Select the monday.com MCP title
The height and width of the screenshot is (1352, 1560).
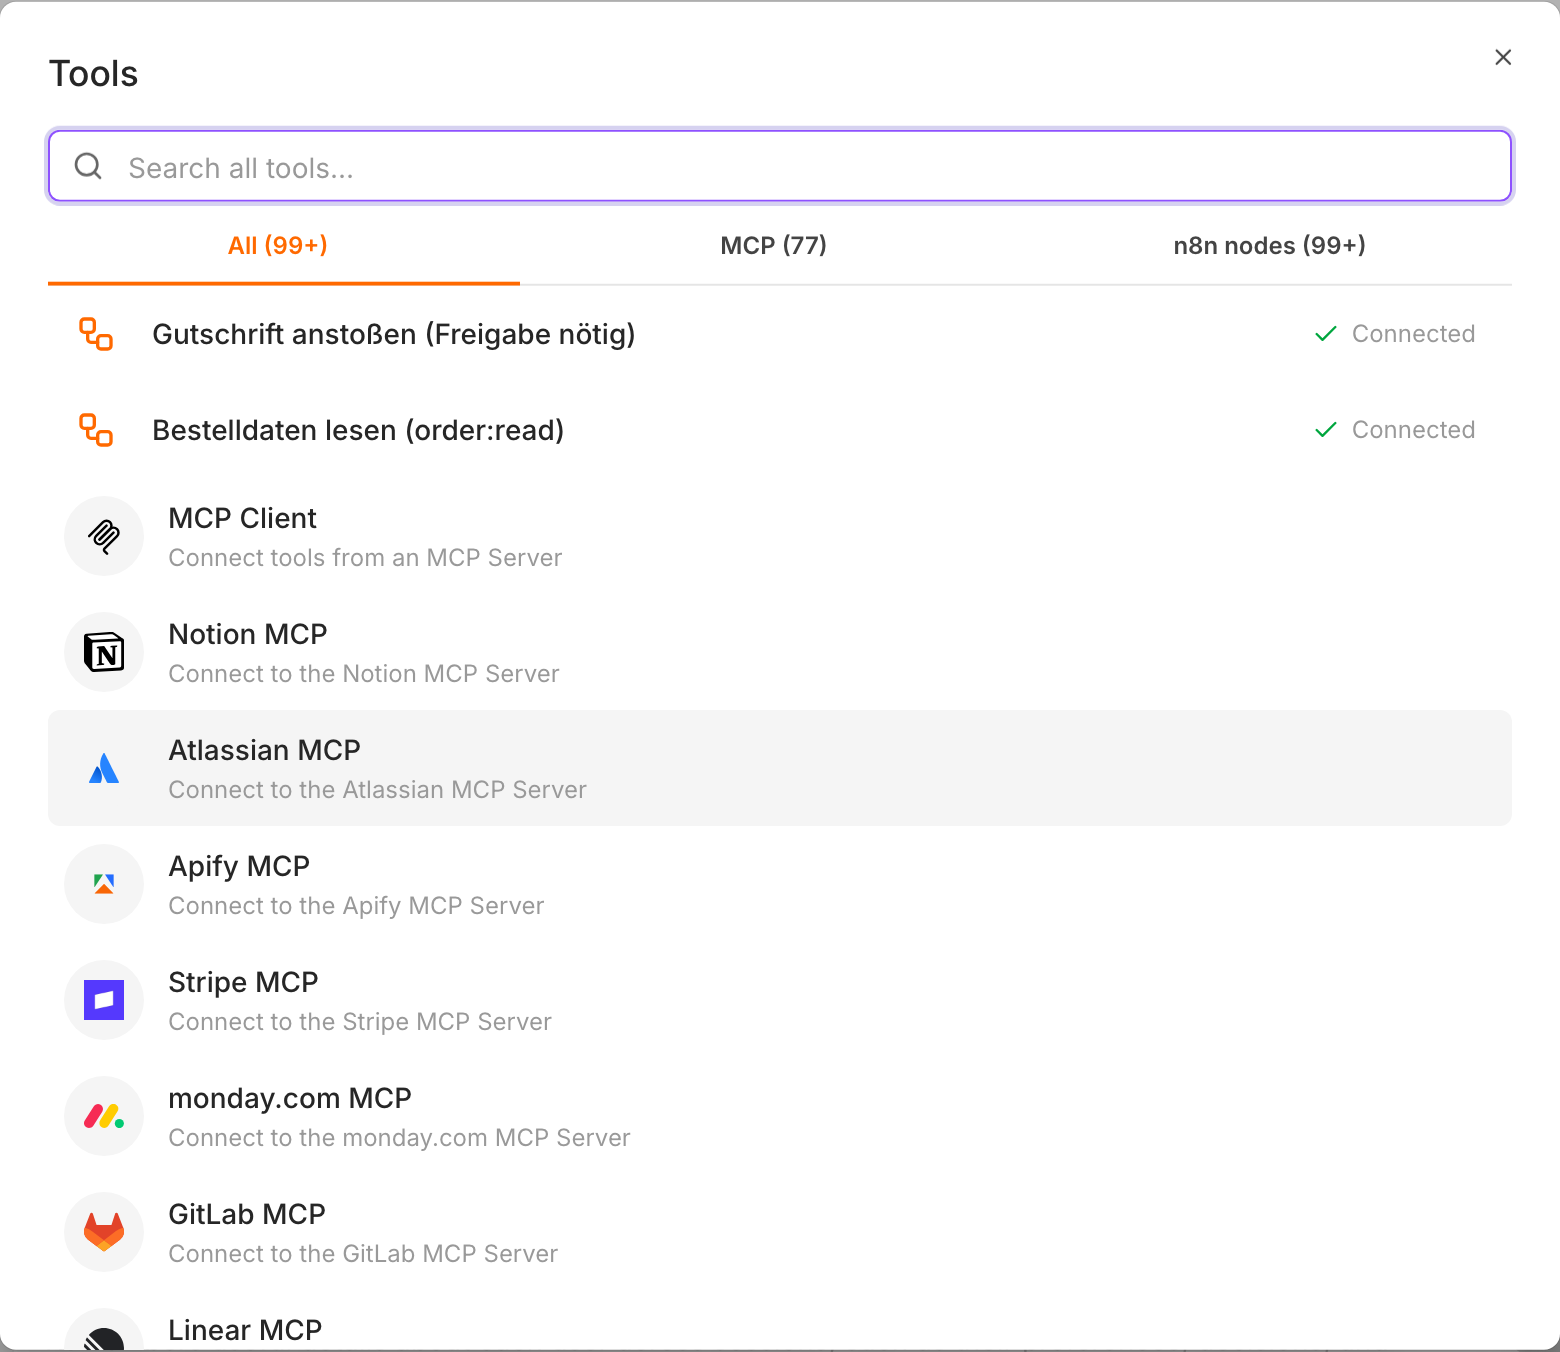[x=290, y=1098]
